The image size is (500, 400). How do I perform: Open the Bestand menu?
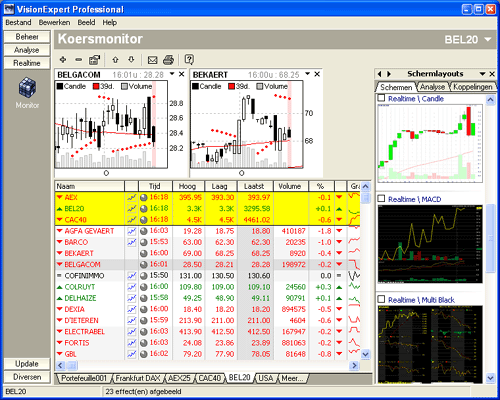pyautogui.click(x=18, y=22)
